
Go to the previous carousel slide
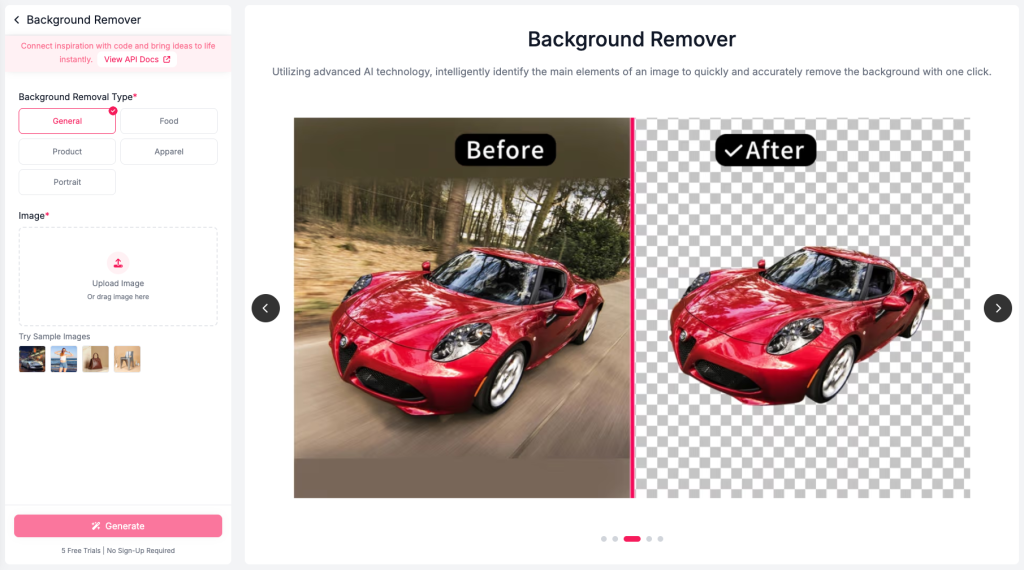pos(265,308)
